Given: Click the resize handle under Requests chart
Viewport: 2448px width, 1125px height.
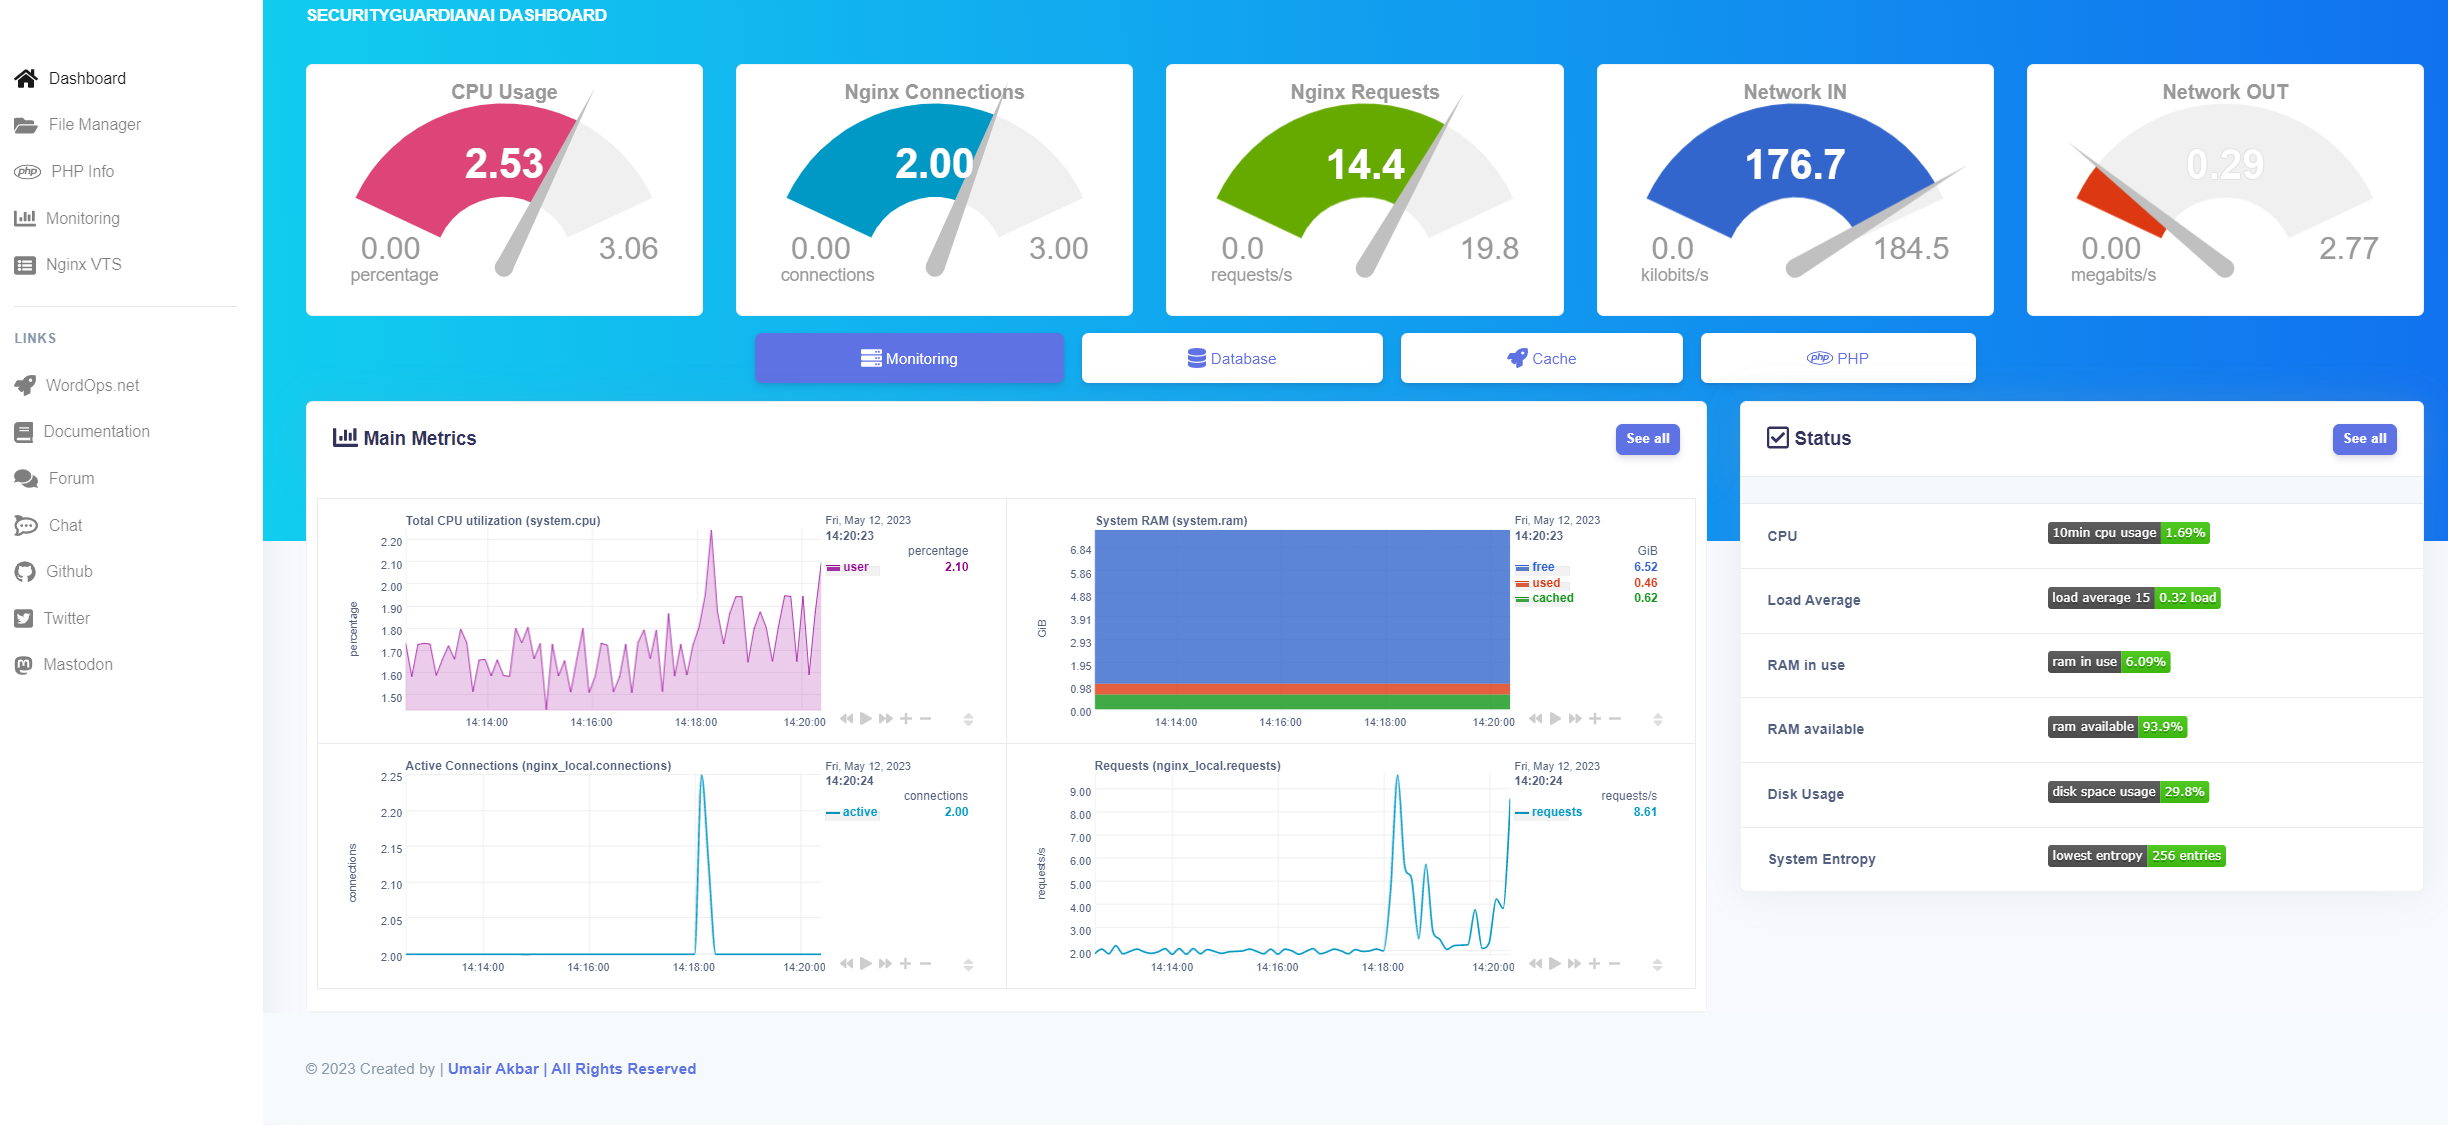Looking at the screenshot, I should 1657,965.
